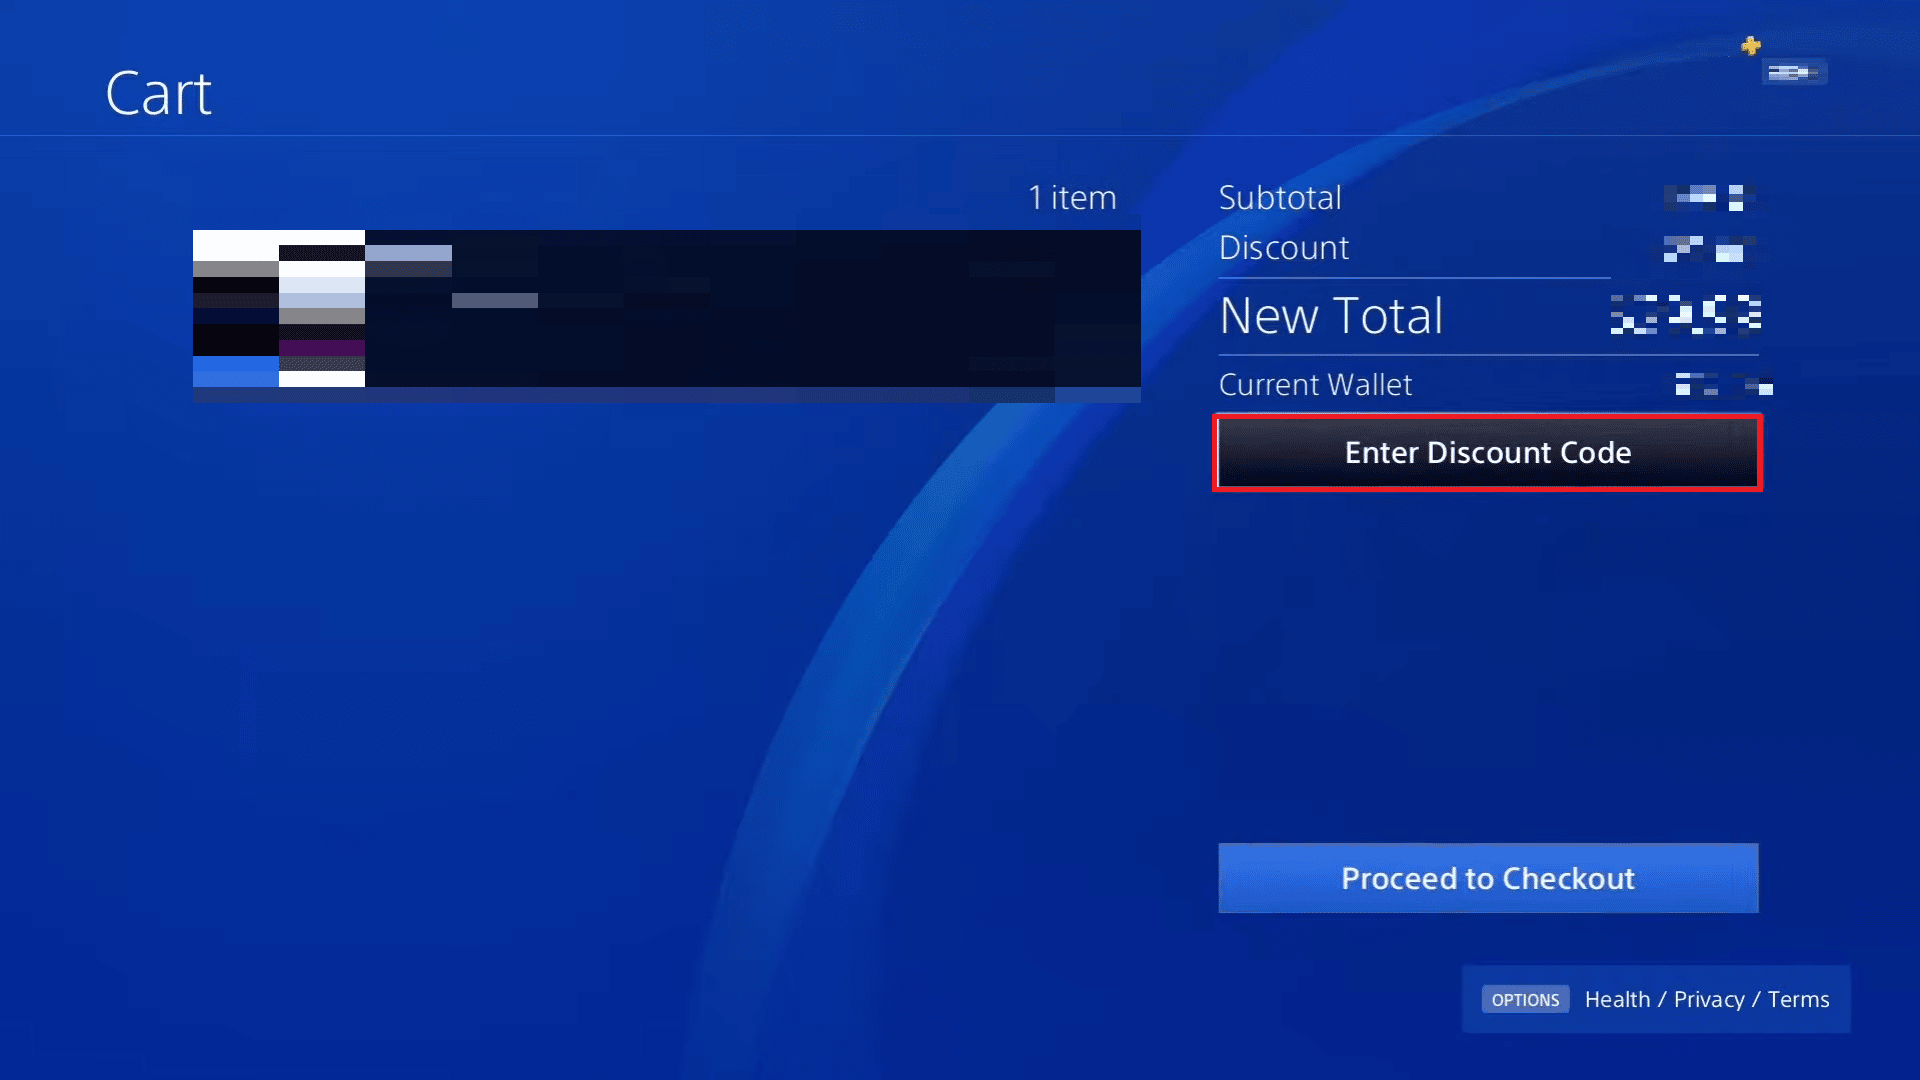1920x1080 pixels.
Task: Click the account profile icon
Action: (1793, 71)
